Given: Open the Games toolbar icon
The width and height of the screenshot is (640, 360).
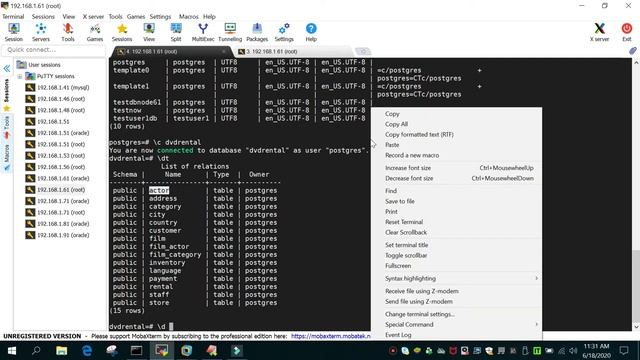Looking at the screenshot, I should coord(95,32).
